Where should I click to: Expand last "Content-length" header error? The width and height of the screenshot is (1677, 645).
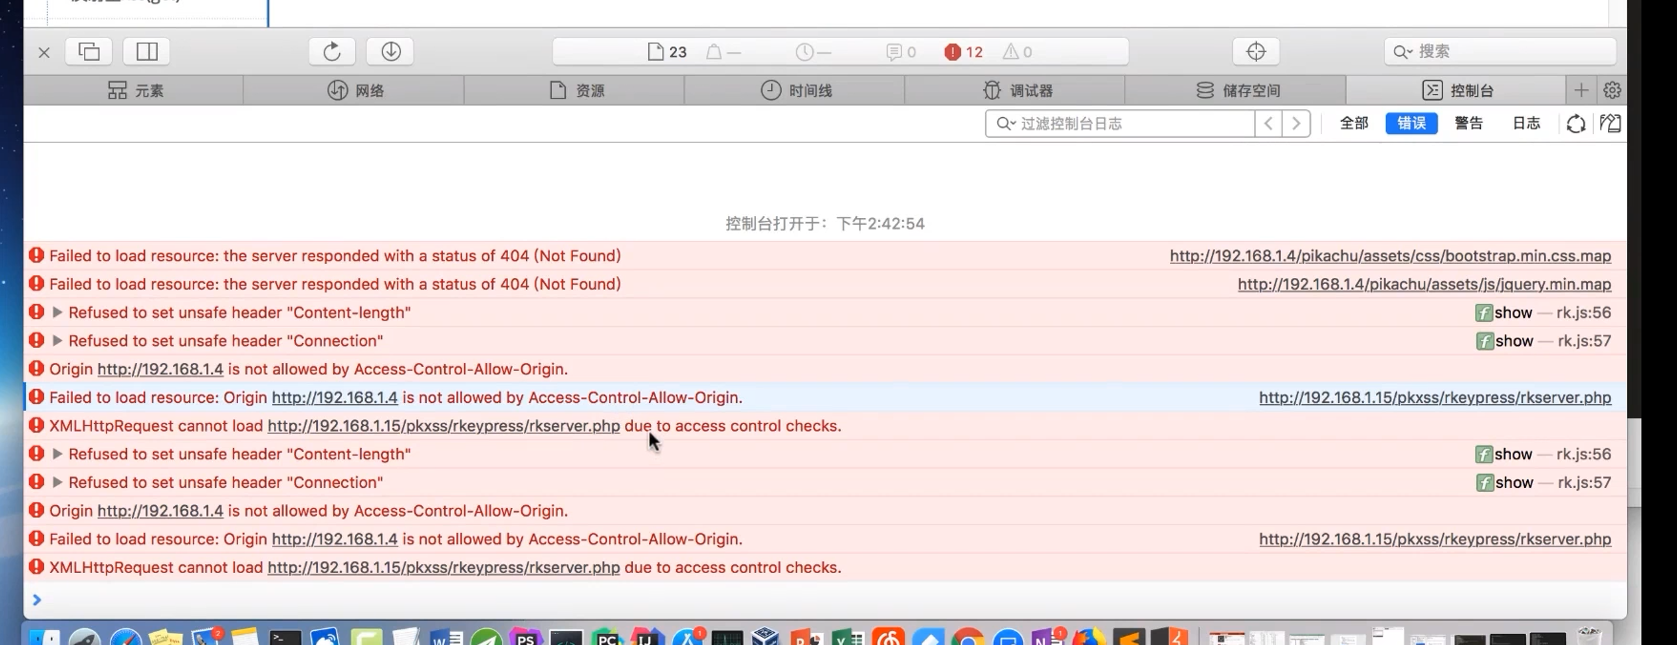[57, 454]
